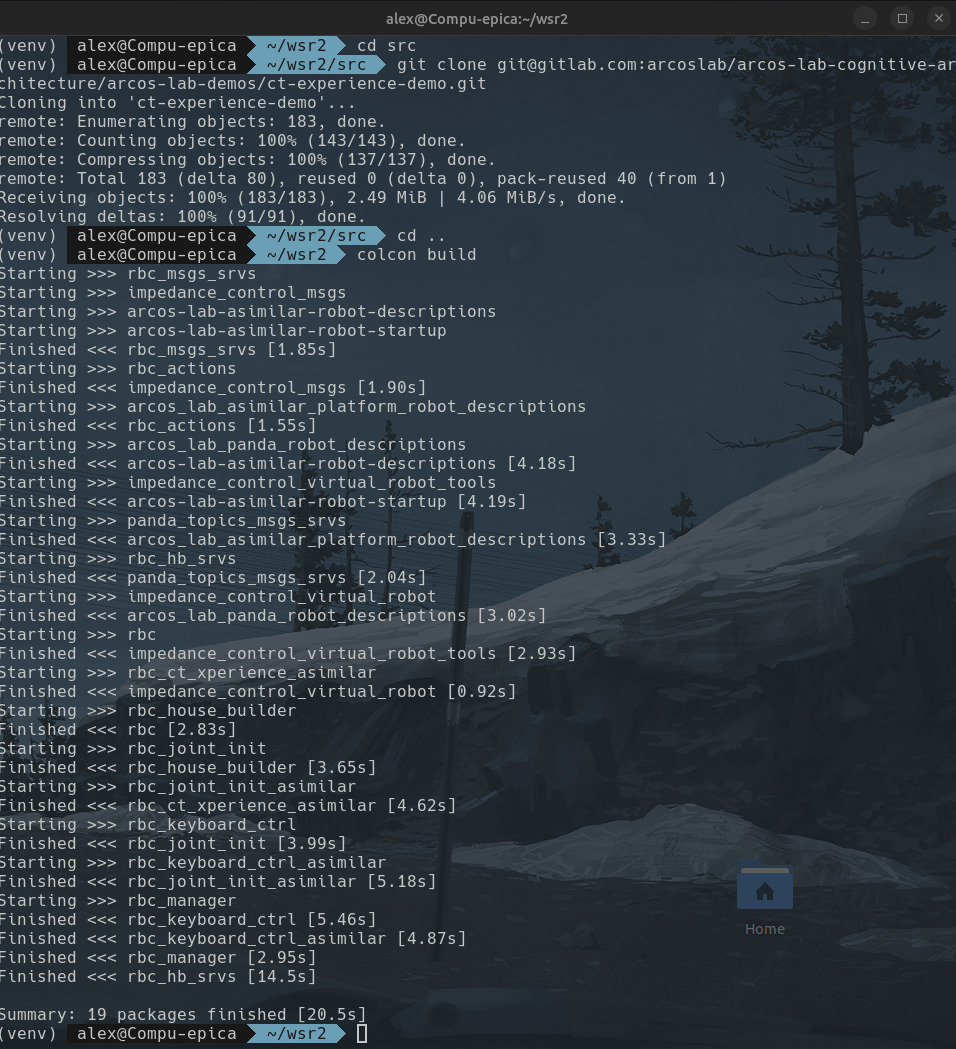This screenshot has height=1049, width=956.
Task: Minimize the terminal window
Action: point(866,18)
